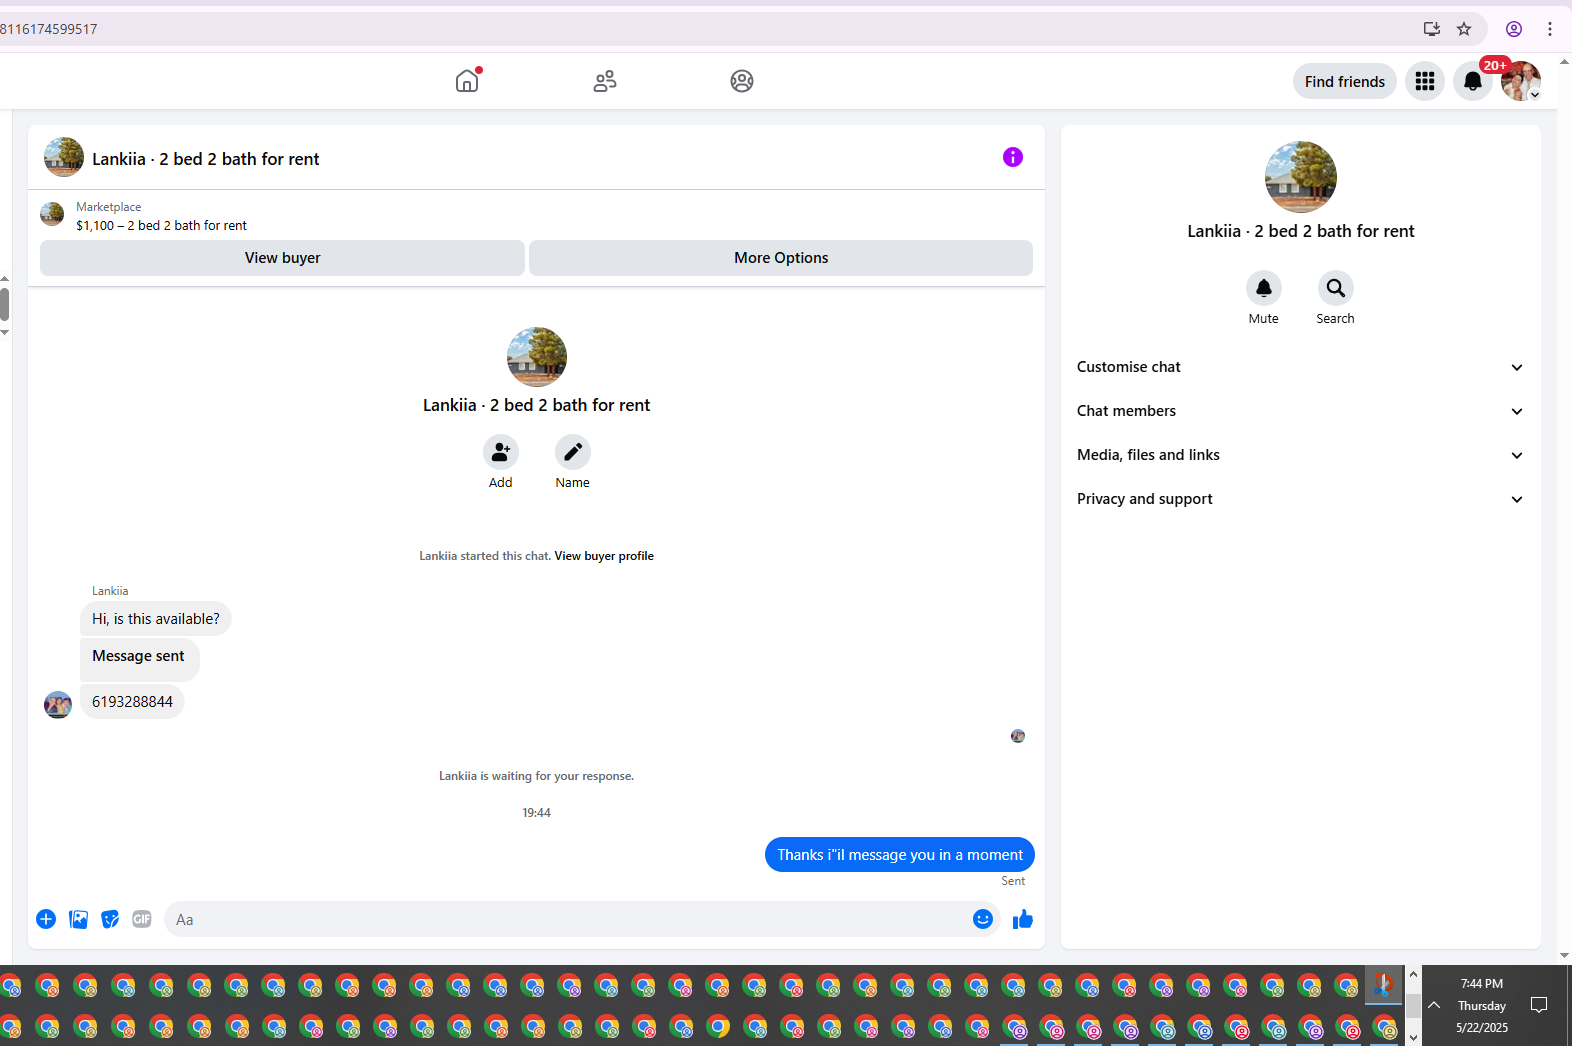Open the GIF picker
The image size is (1572, 1046).
click(142, 919)
